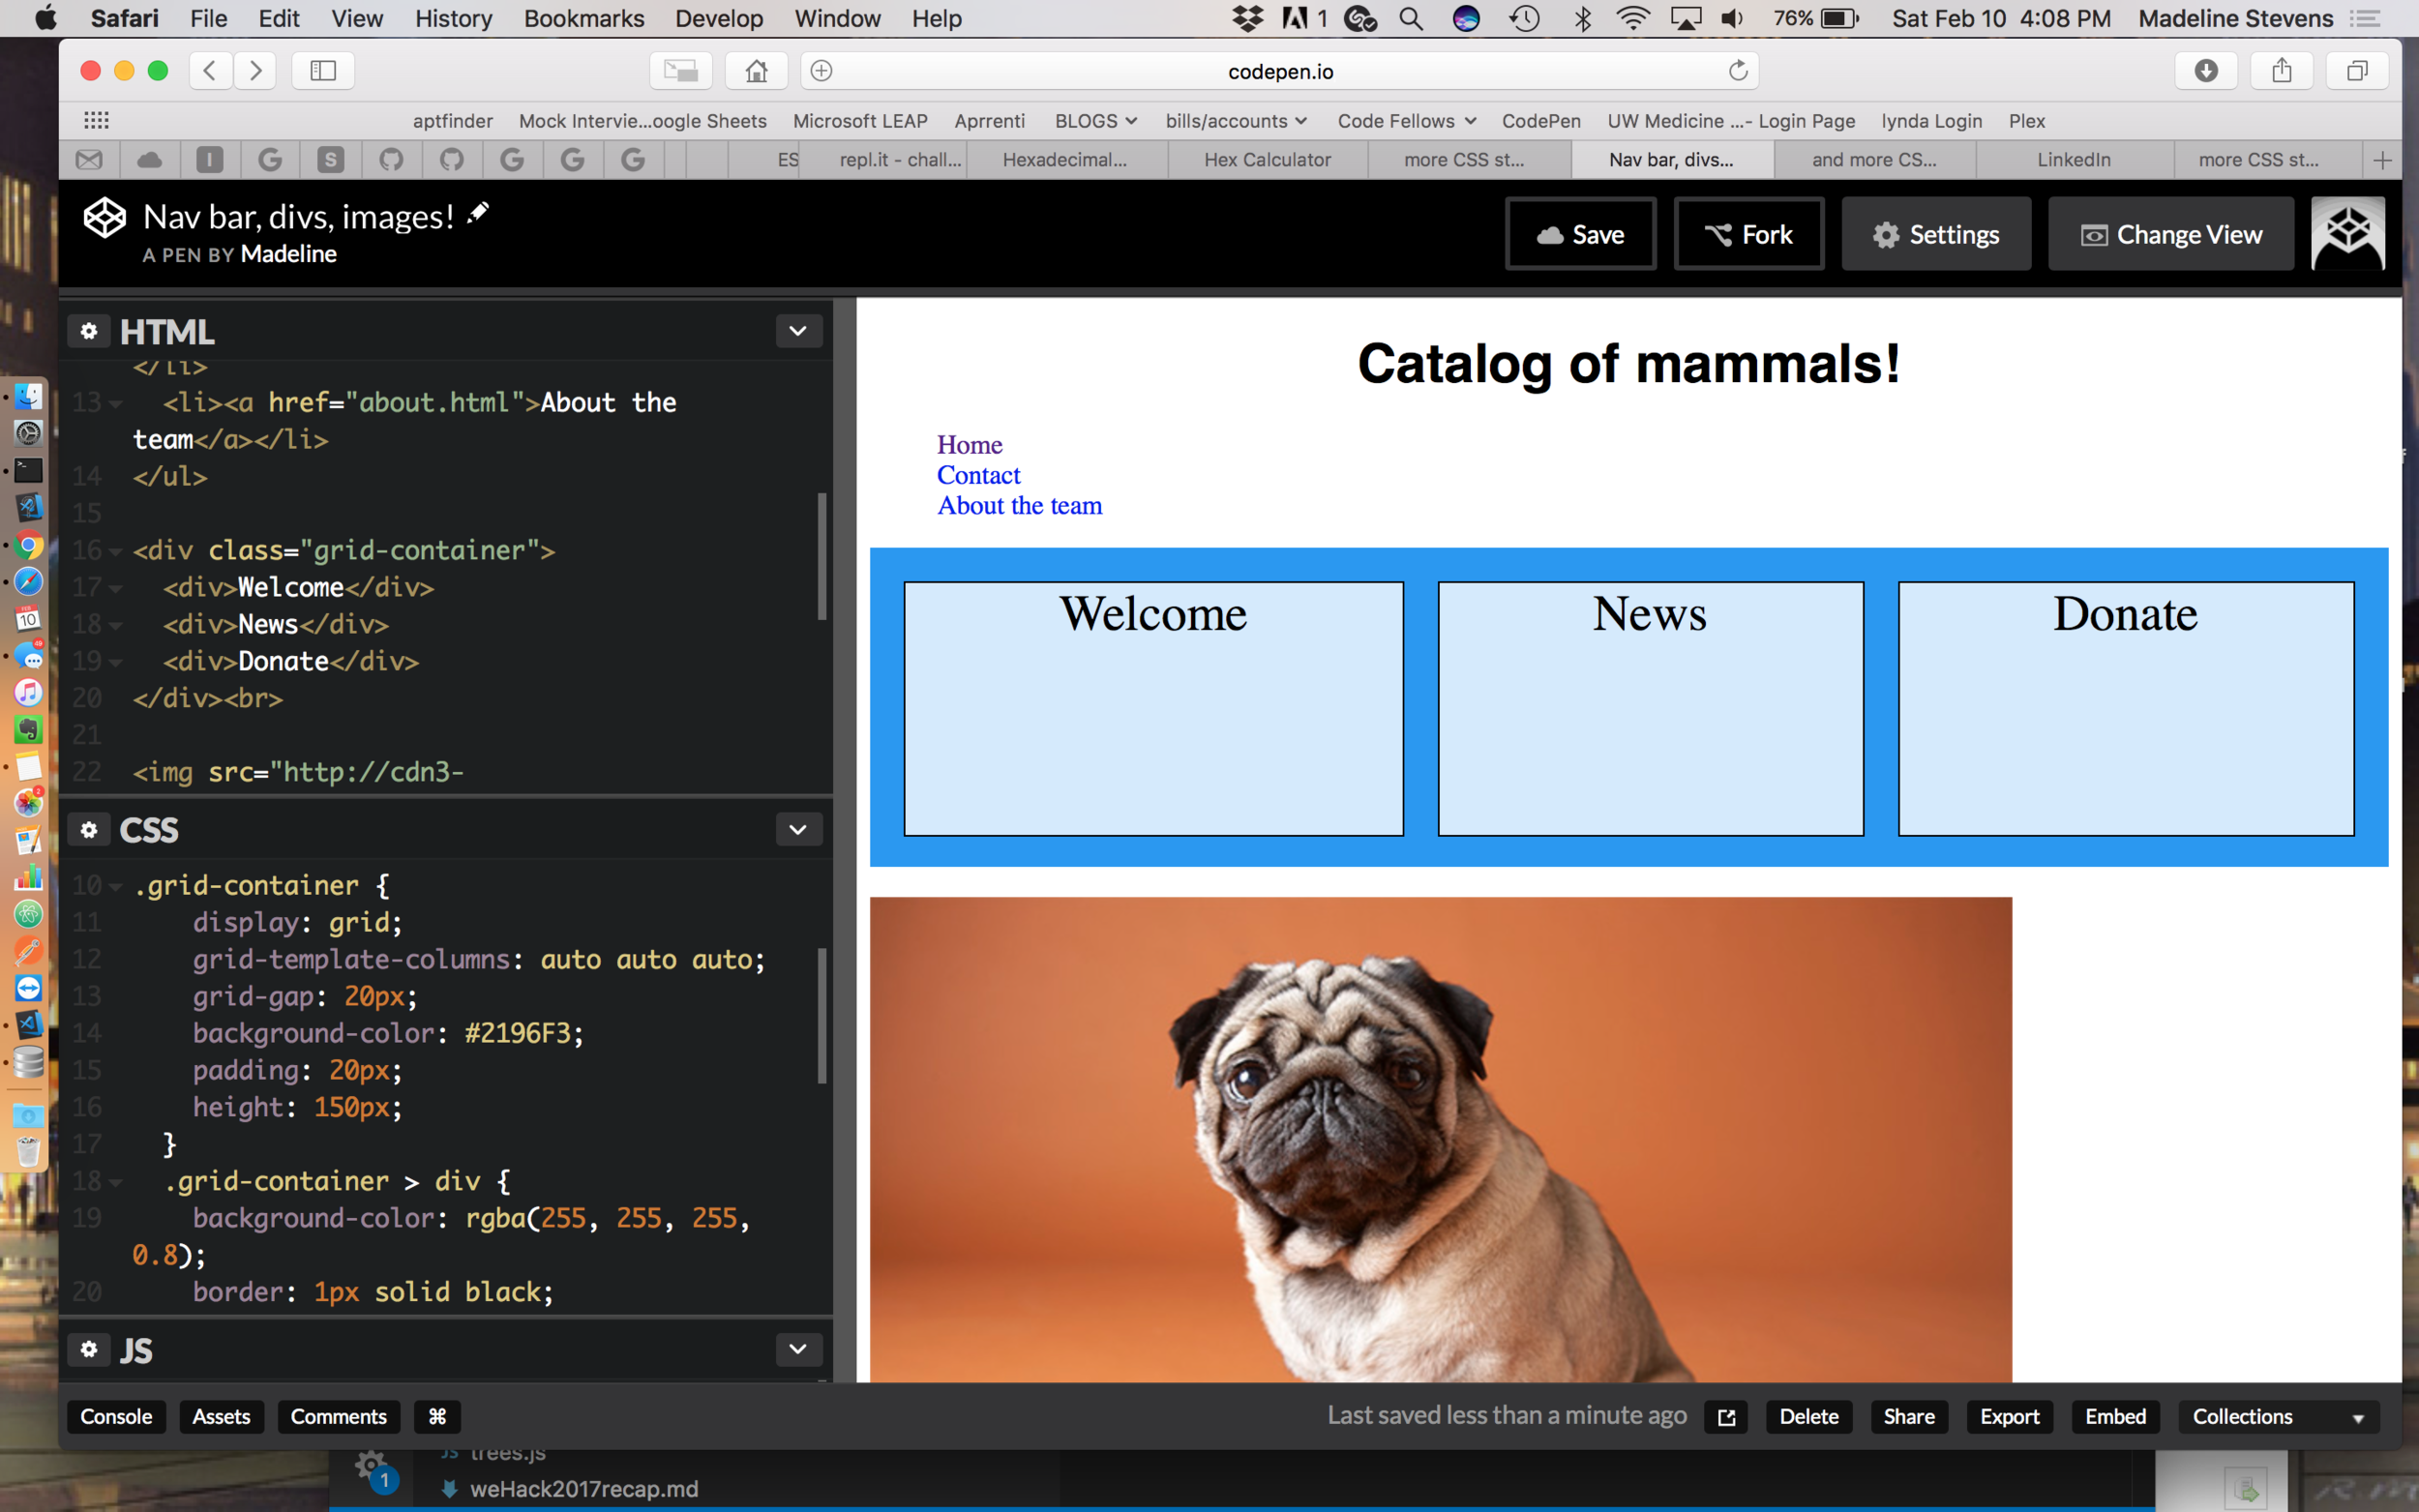Viewport: 2419px width, 1512px height.
Task: Open Favorites grid icon in bookmarks bar
Action: [x=96, y=120]
